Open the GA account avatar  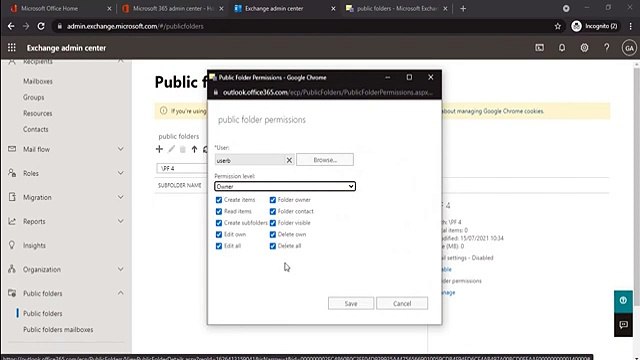tap(629, 48)
